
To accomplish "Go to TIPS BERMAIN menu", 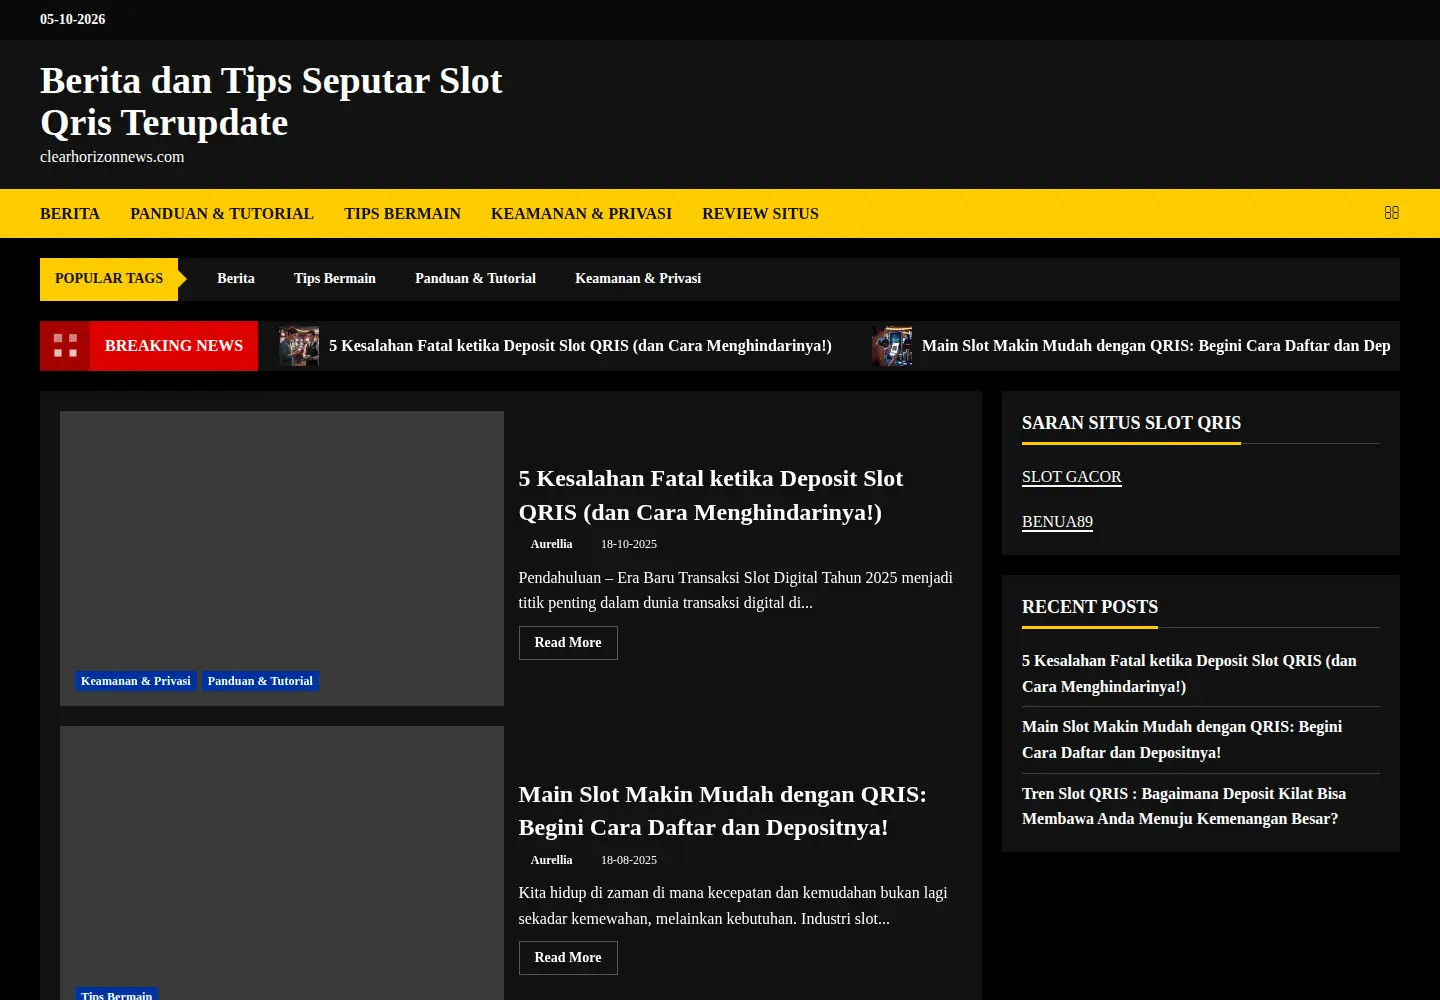I will pos(402,214).
